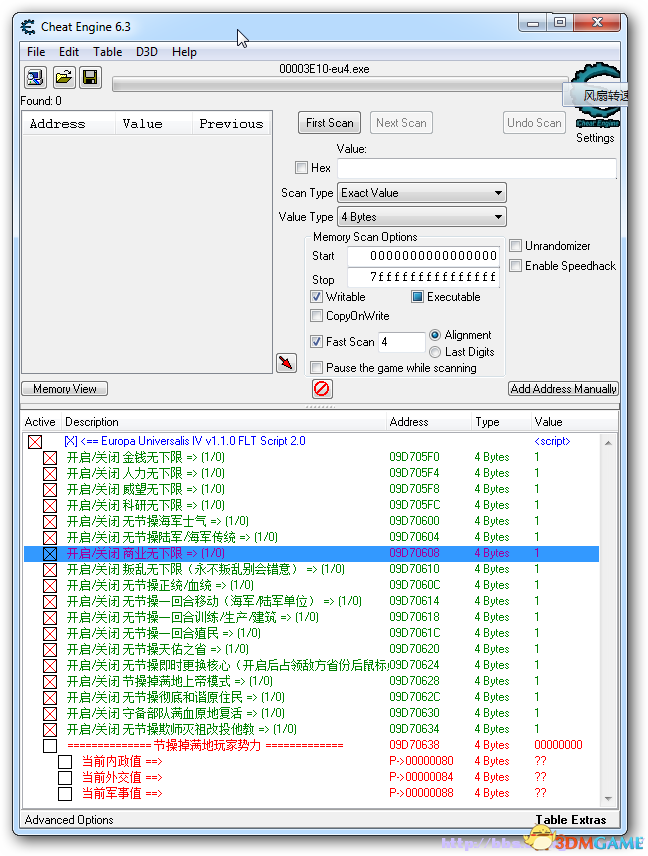Click the Address column header in results
Image resolution: width=648 pixels, height=856 pixels.
[x=69, y=124]
